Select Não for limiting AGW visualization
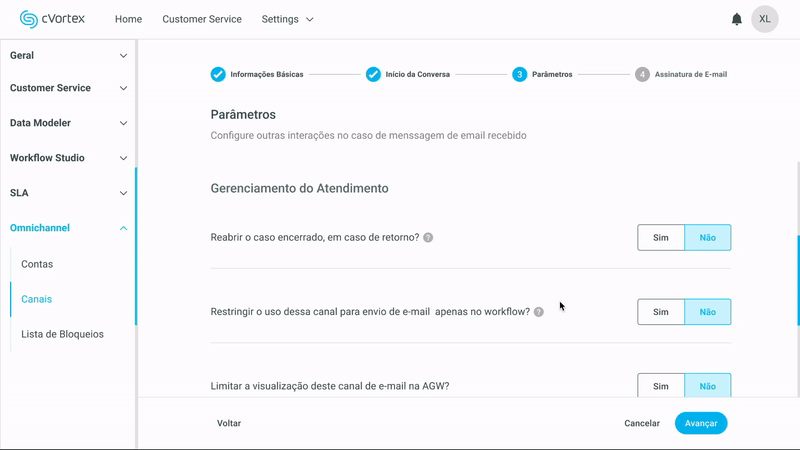Viewport: 800px width, 450px height. 708,386
